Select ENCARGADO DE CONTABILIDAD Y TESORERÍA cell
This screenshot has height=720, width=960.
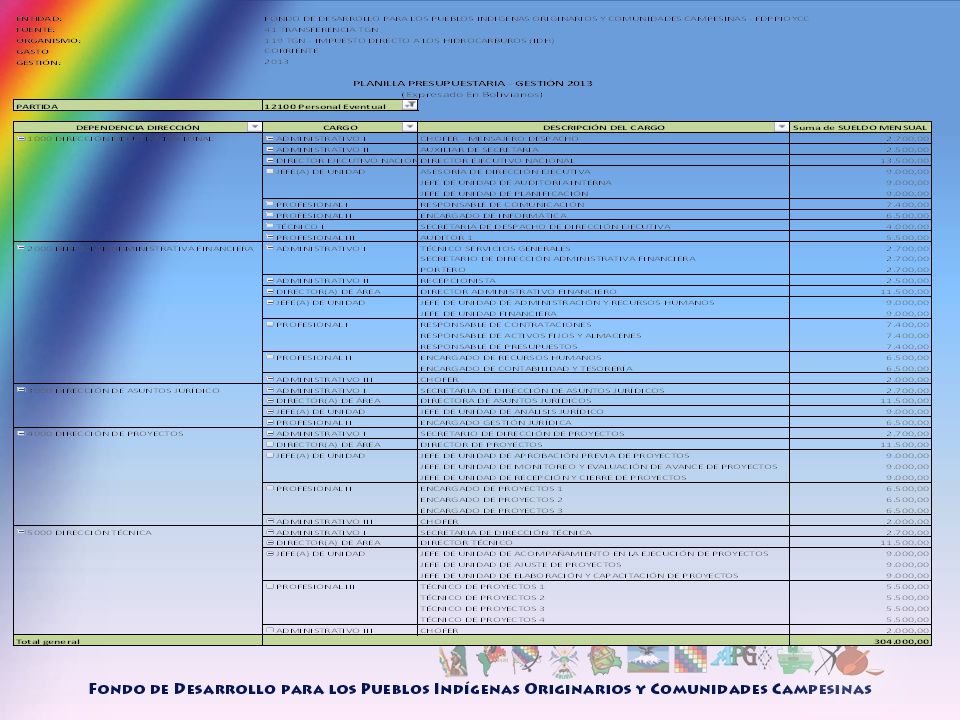(603, 368)
